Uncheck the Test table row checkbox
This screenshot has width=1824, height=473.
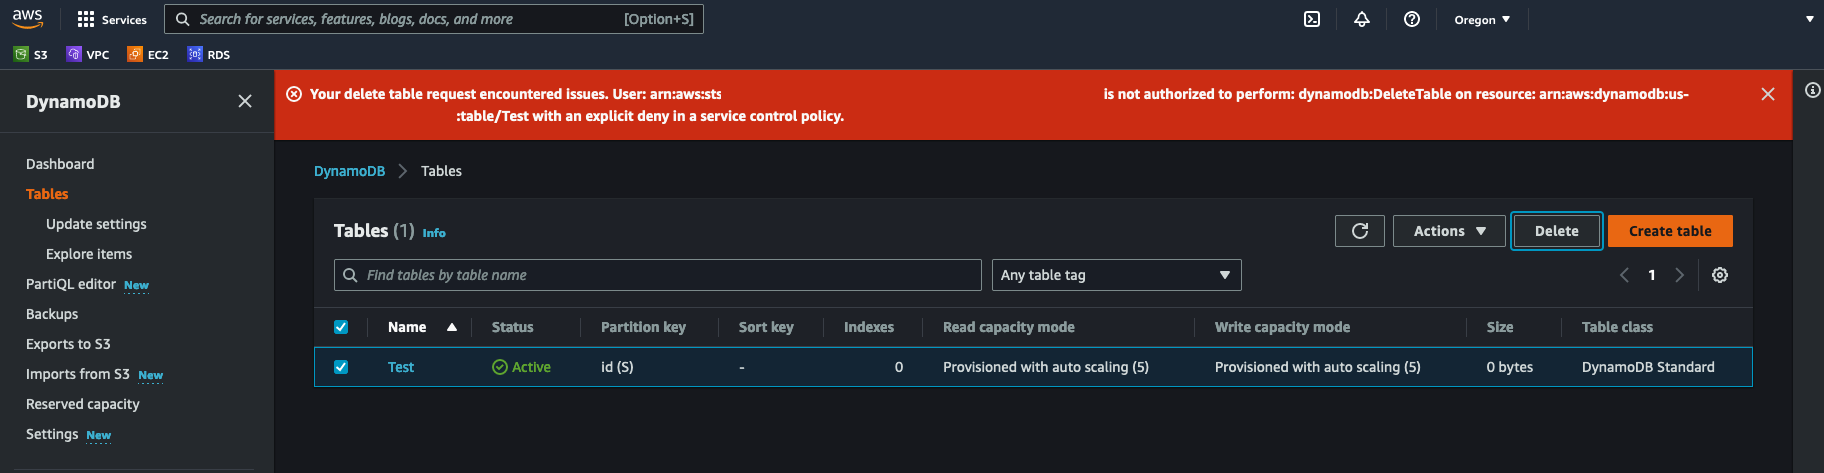click(x=341, y=367)
